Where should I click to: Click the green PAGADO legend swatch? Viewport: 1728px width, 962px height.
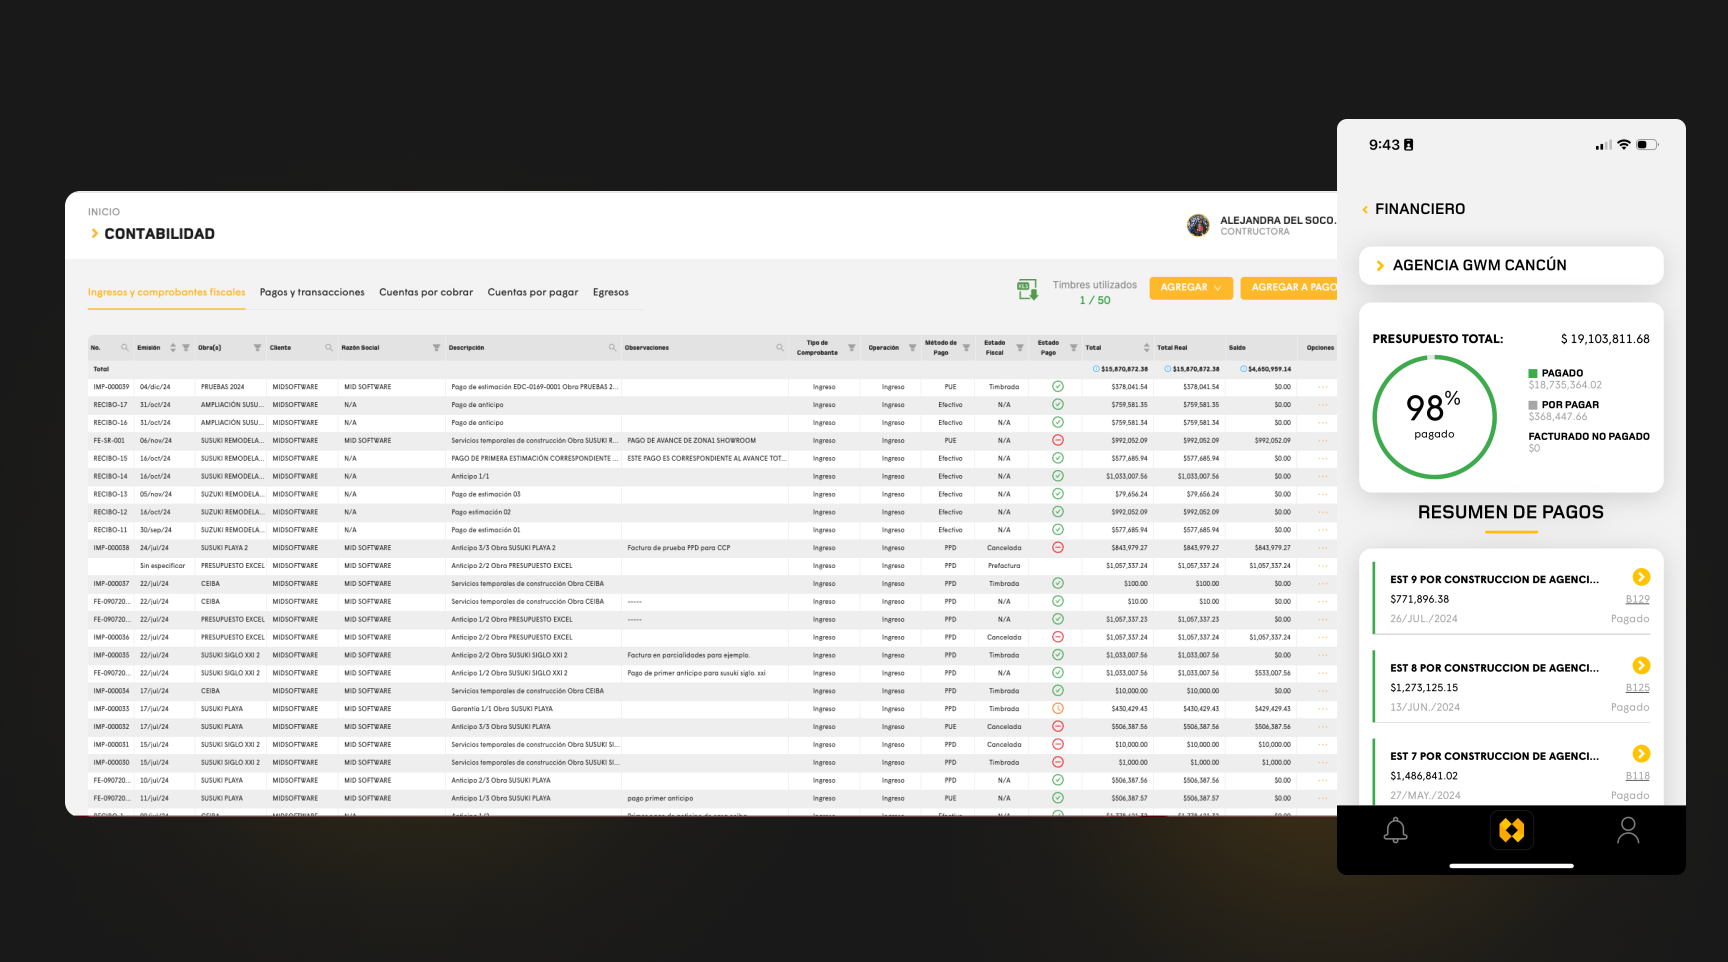(x=1533, y=373)
